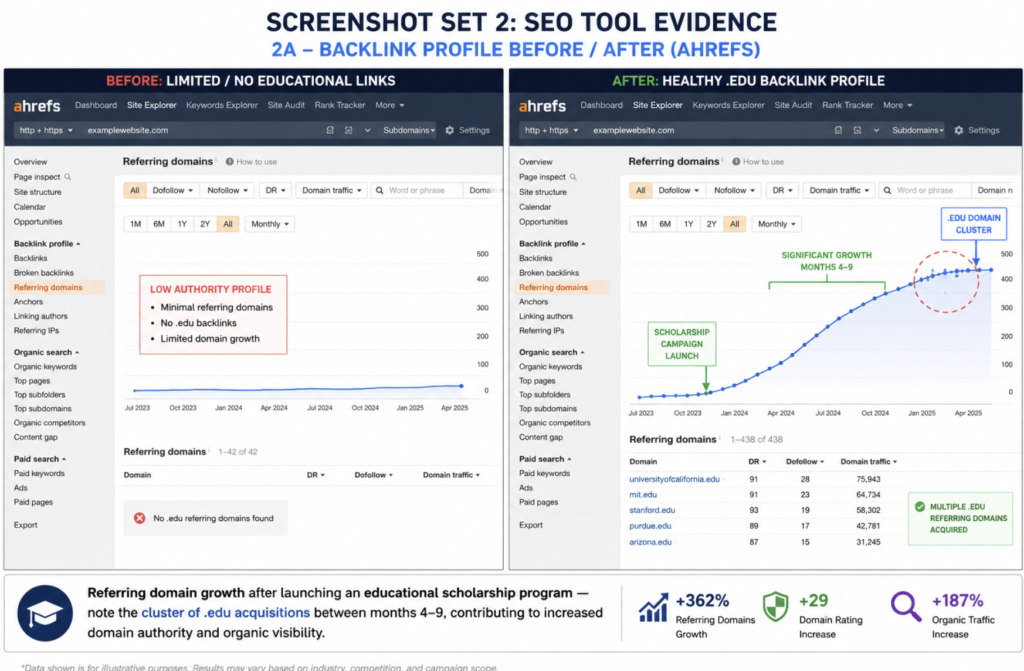Image resolution: width=1024 pixels, height=671 pixels.
Task: Click the ahrefs logo in the Before panel
Action: [37, 106]
